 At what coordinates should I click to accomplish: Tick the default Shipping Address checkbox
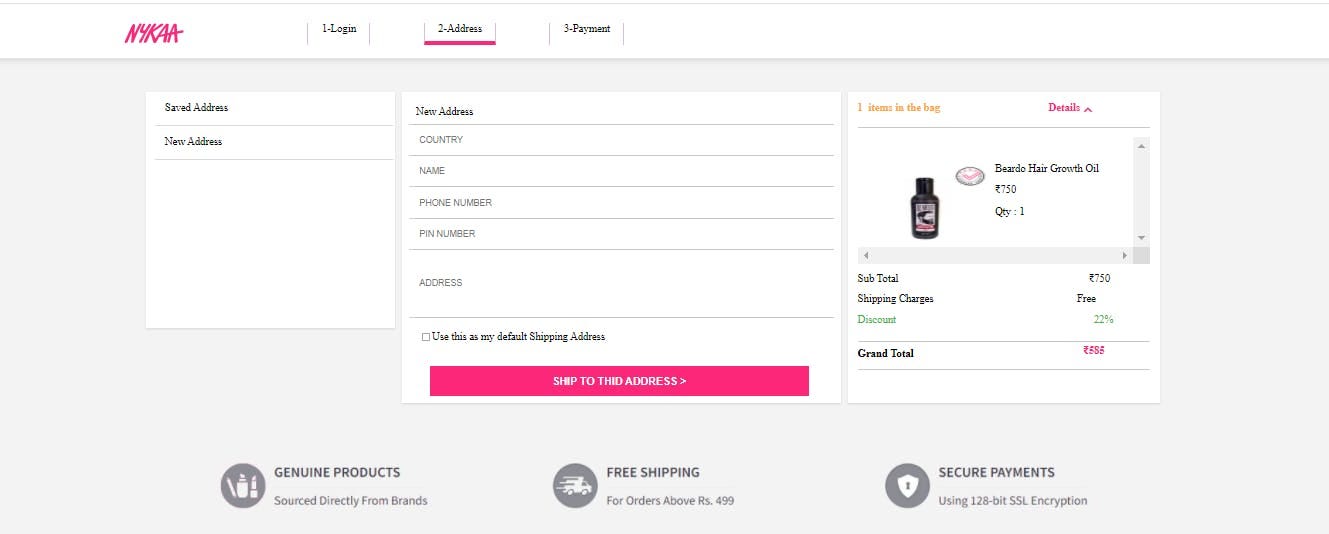(x=426, y=337)
